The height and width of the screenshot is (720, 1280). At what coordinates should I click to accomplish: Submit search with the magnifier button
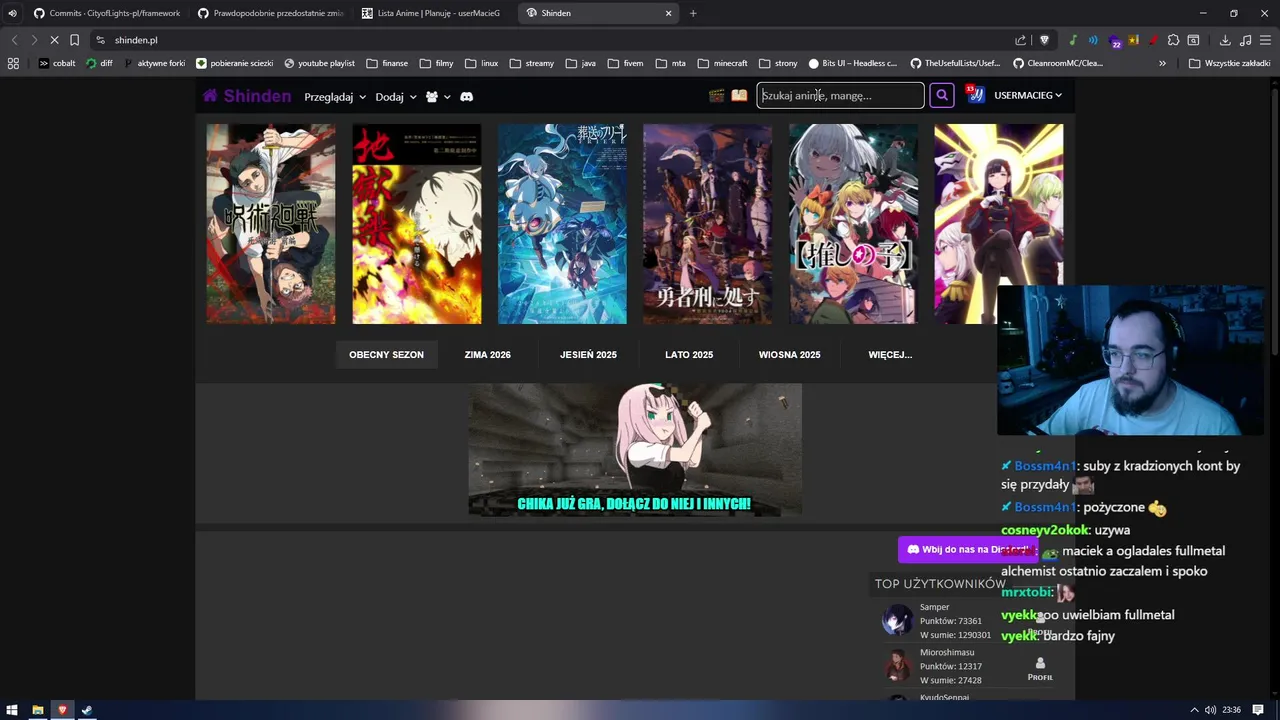[941, 95]
